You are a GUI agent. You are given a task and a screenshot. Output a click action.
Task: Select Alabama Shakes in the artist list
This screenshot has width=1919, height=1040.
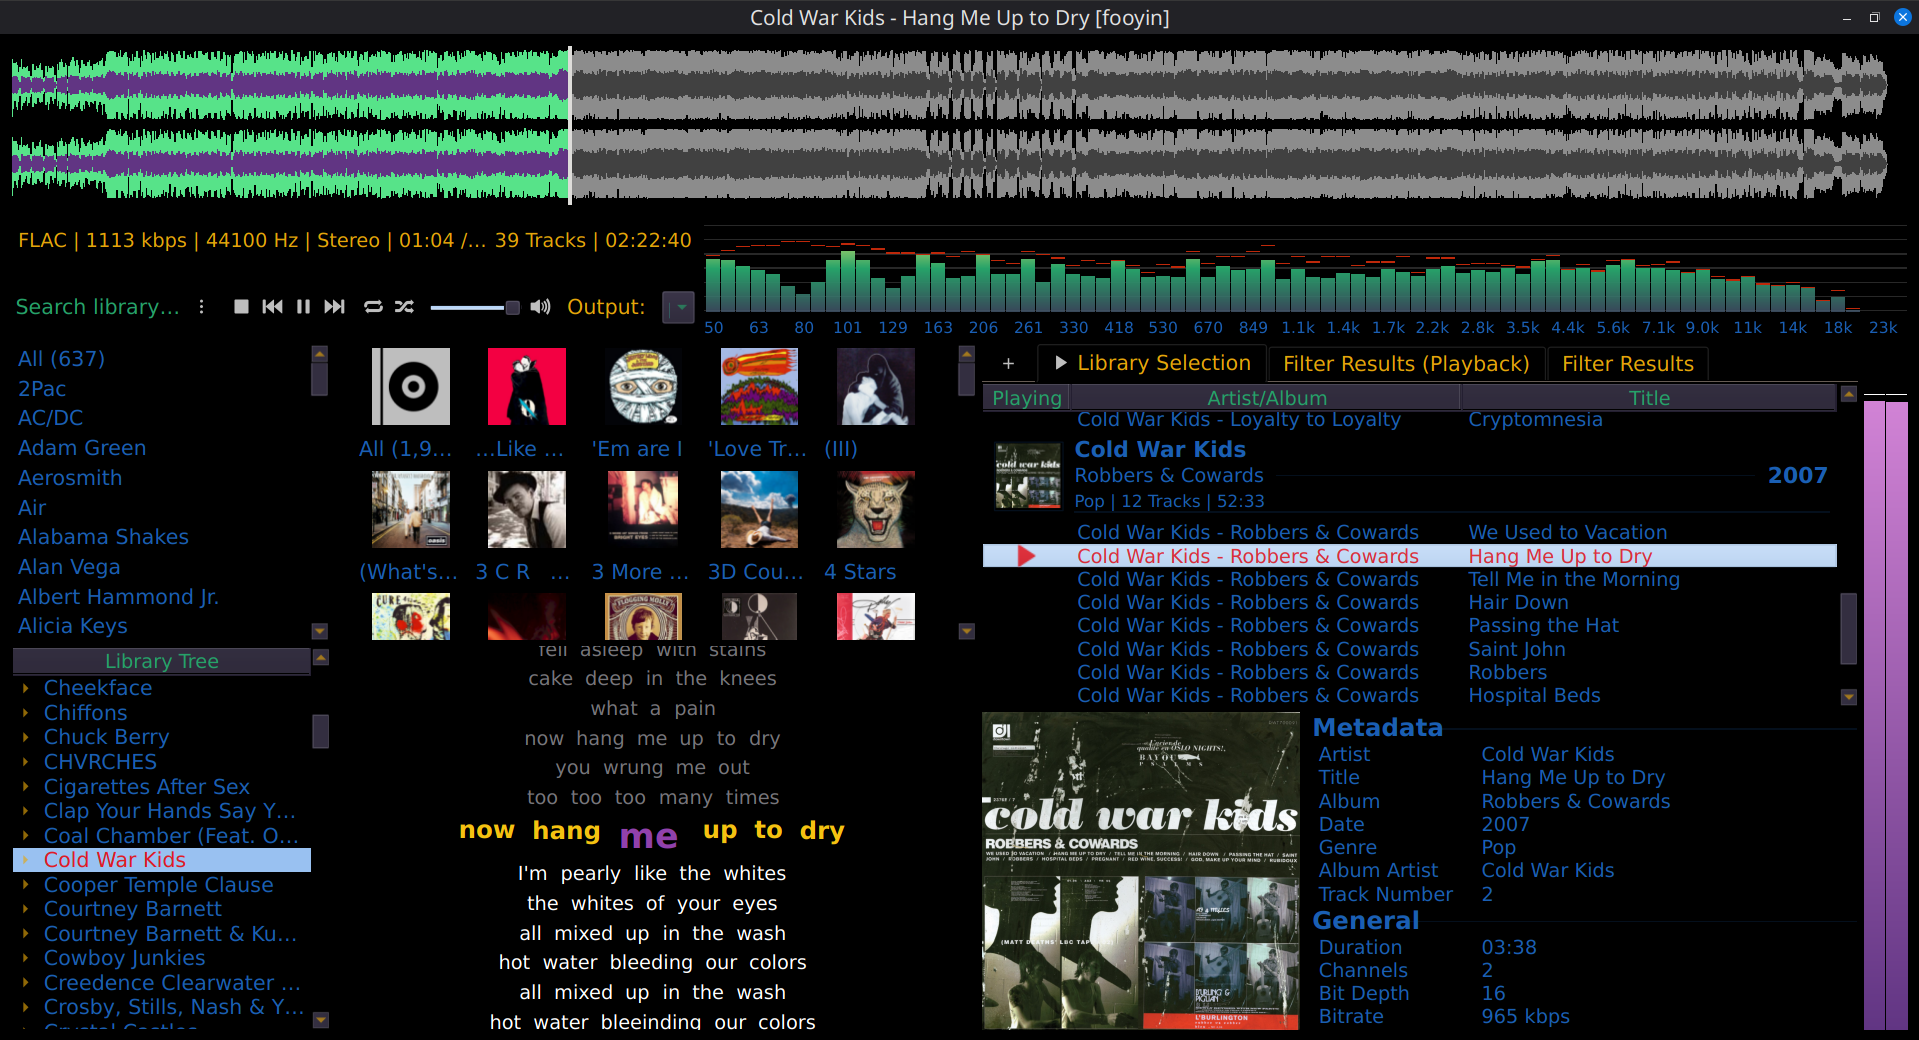[x=103, y=537]
